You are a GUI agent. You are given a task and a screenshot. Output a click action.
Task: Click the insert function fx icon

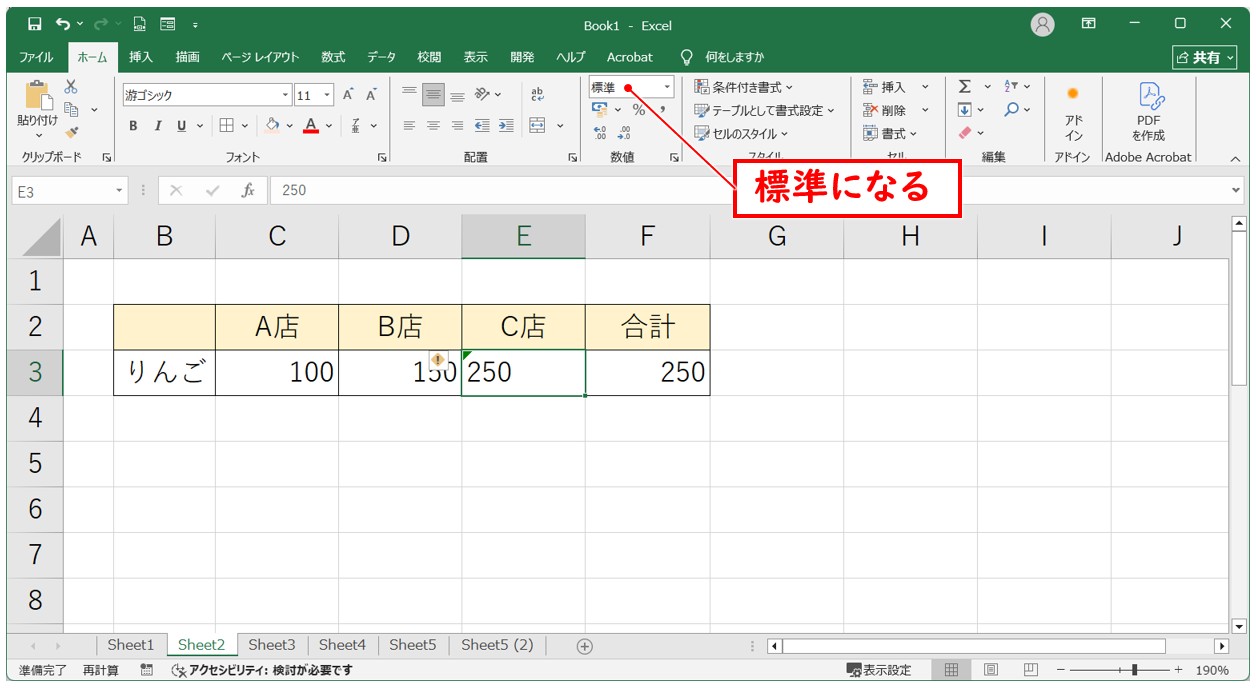pos(248,191)
